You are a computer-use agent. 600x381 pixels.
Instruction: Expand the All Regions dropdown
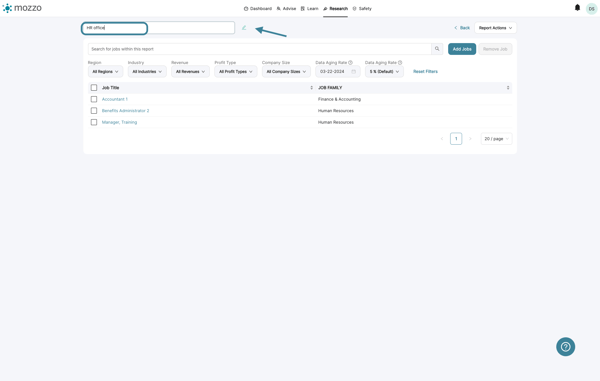(105, 72)
